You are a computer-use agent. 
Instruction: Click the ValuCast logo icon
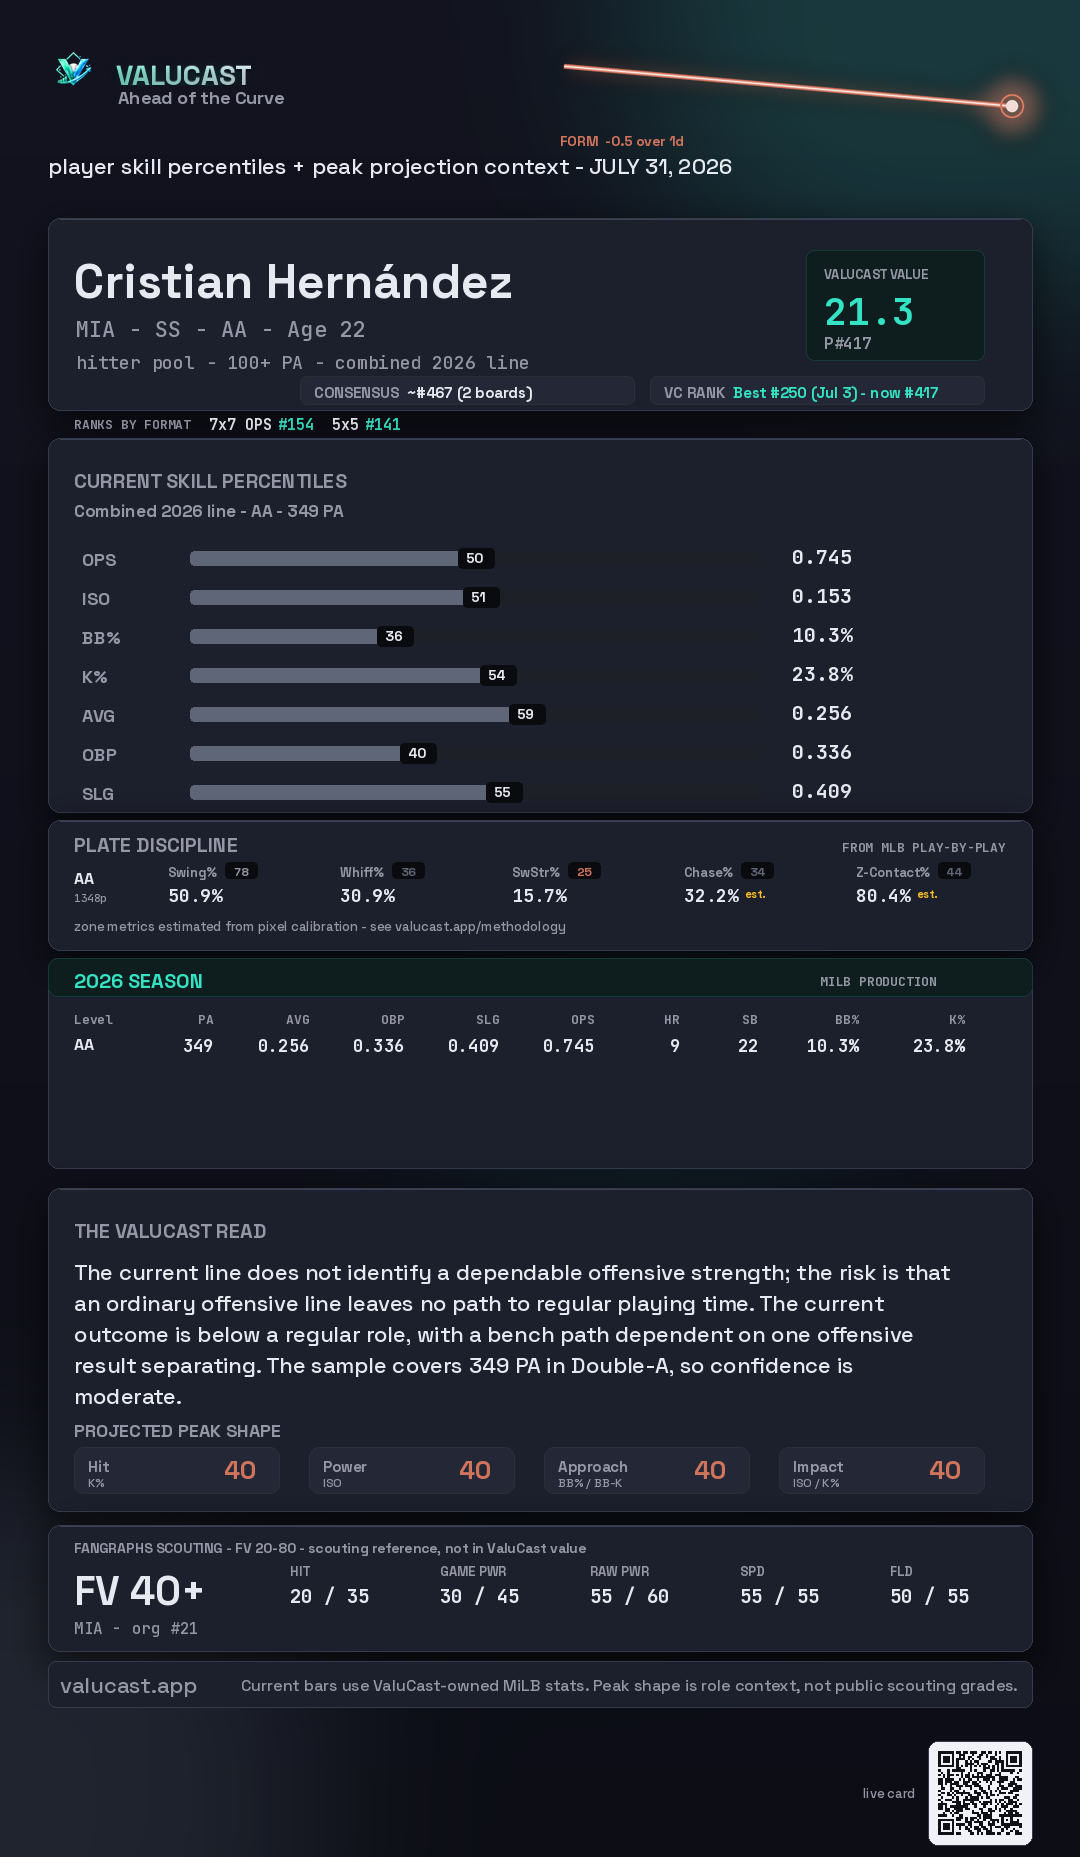(73, 69)
